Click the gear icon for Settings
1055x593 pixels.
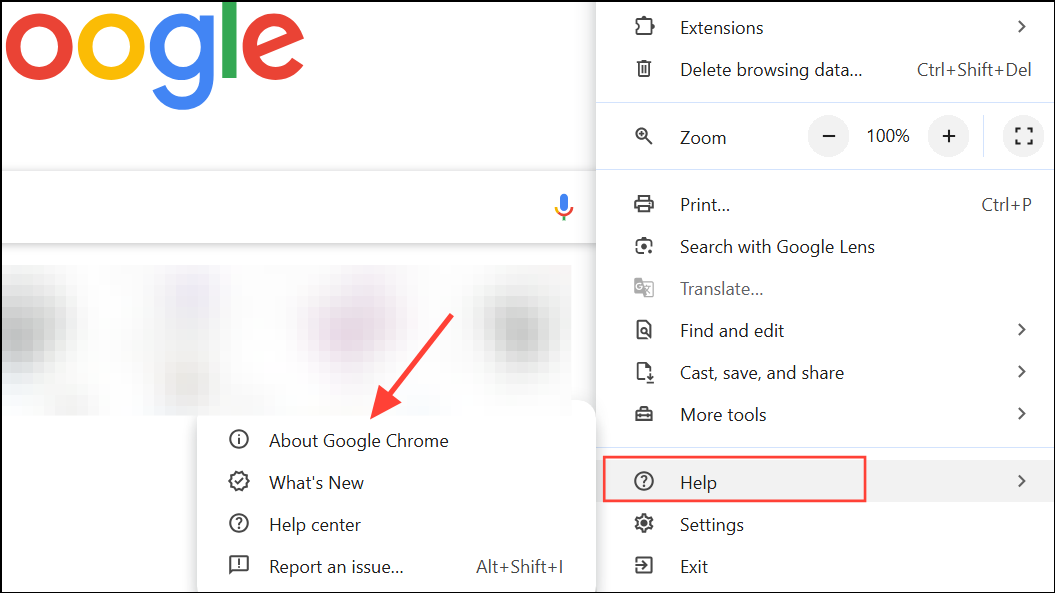(x=644, y=524)
